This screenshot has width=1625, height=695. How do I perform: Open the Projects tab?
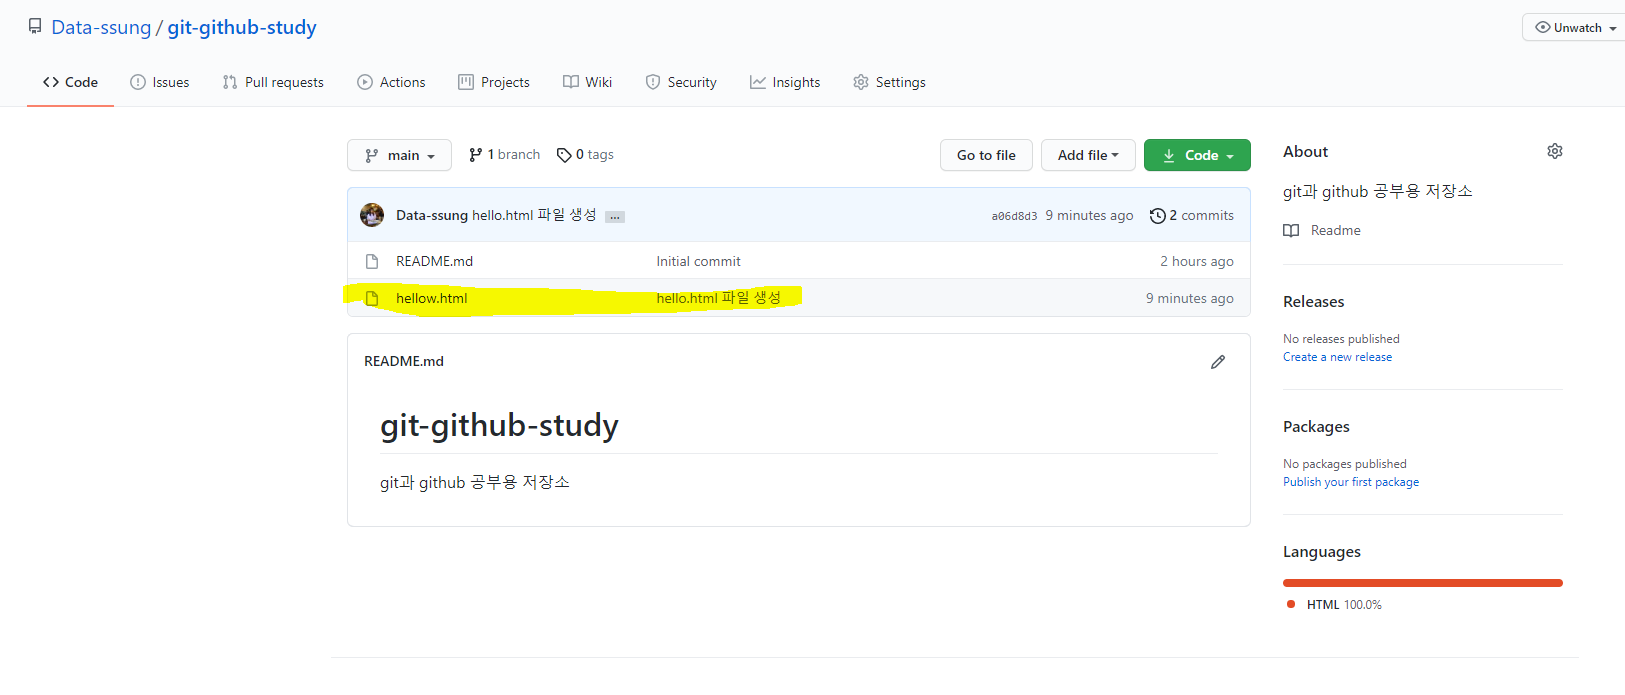[494, 82]
